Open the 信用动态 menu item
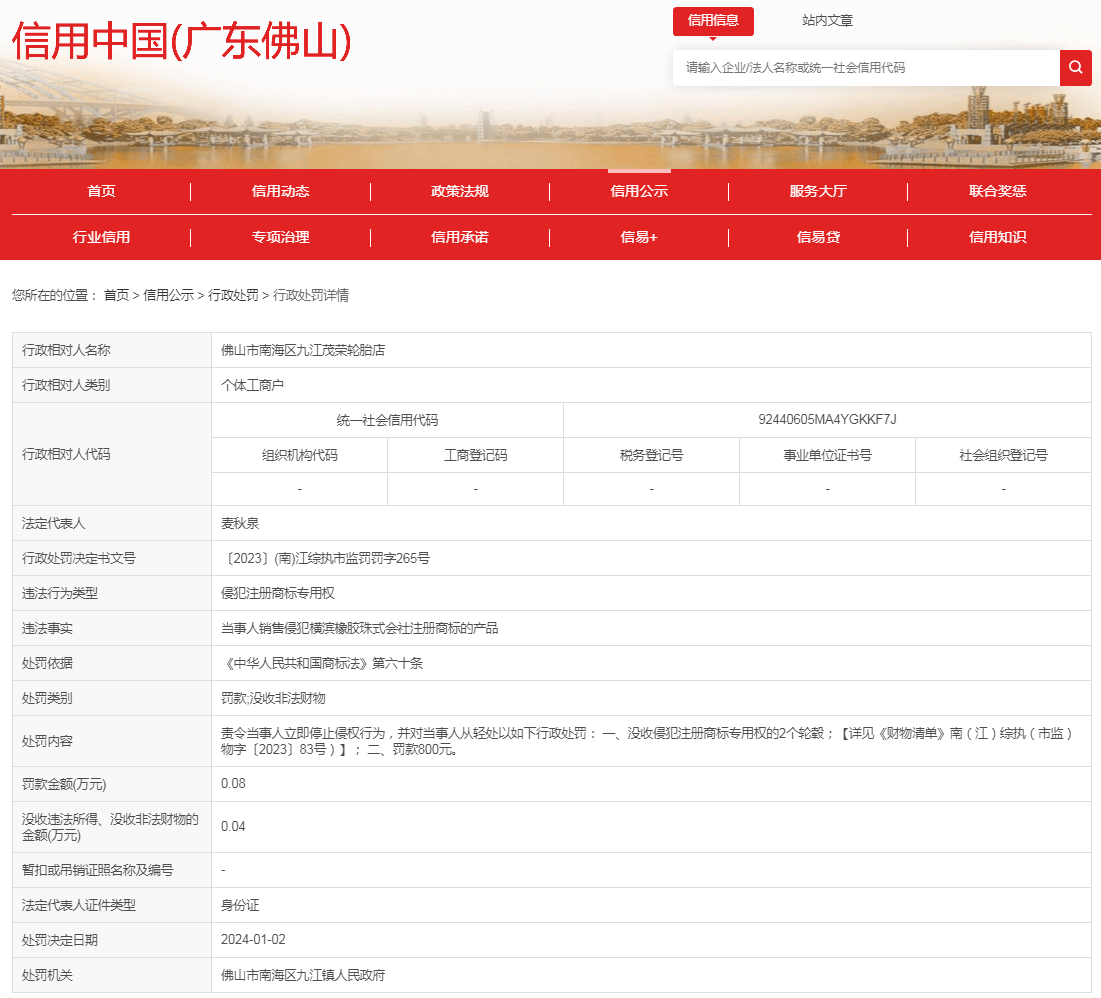Screen dimensions: 1101x998 click(280, 192)
